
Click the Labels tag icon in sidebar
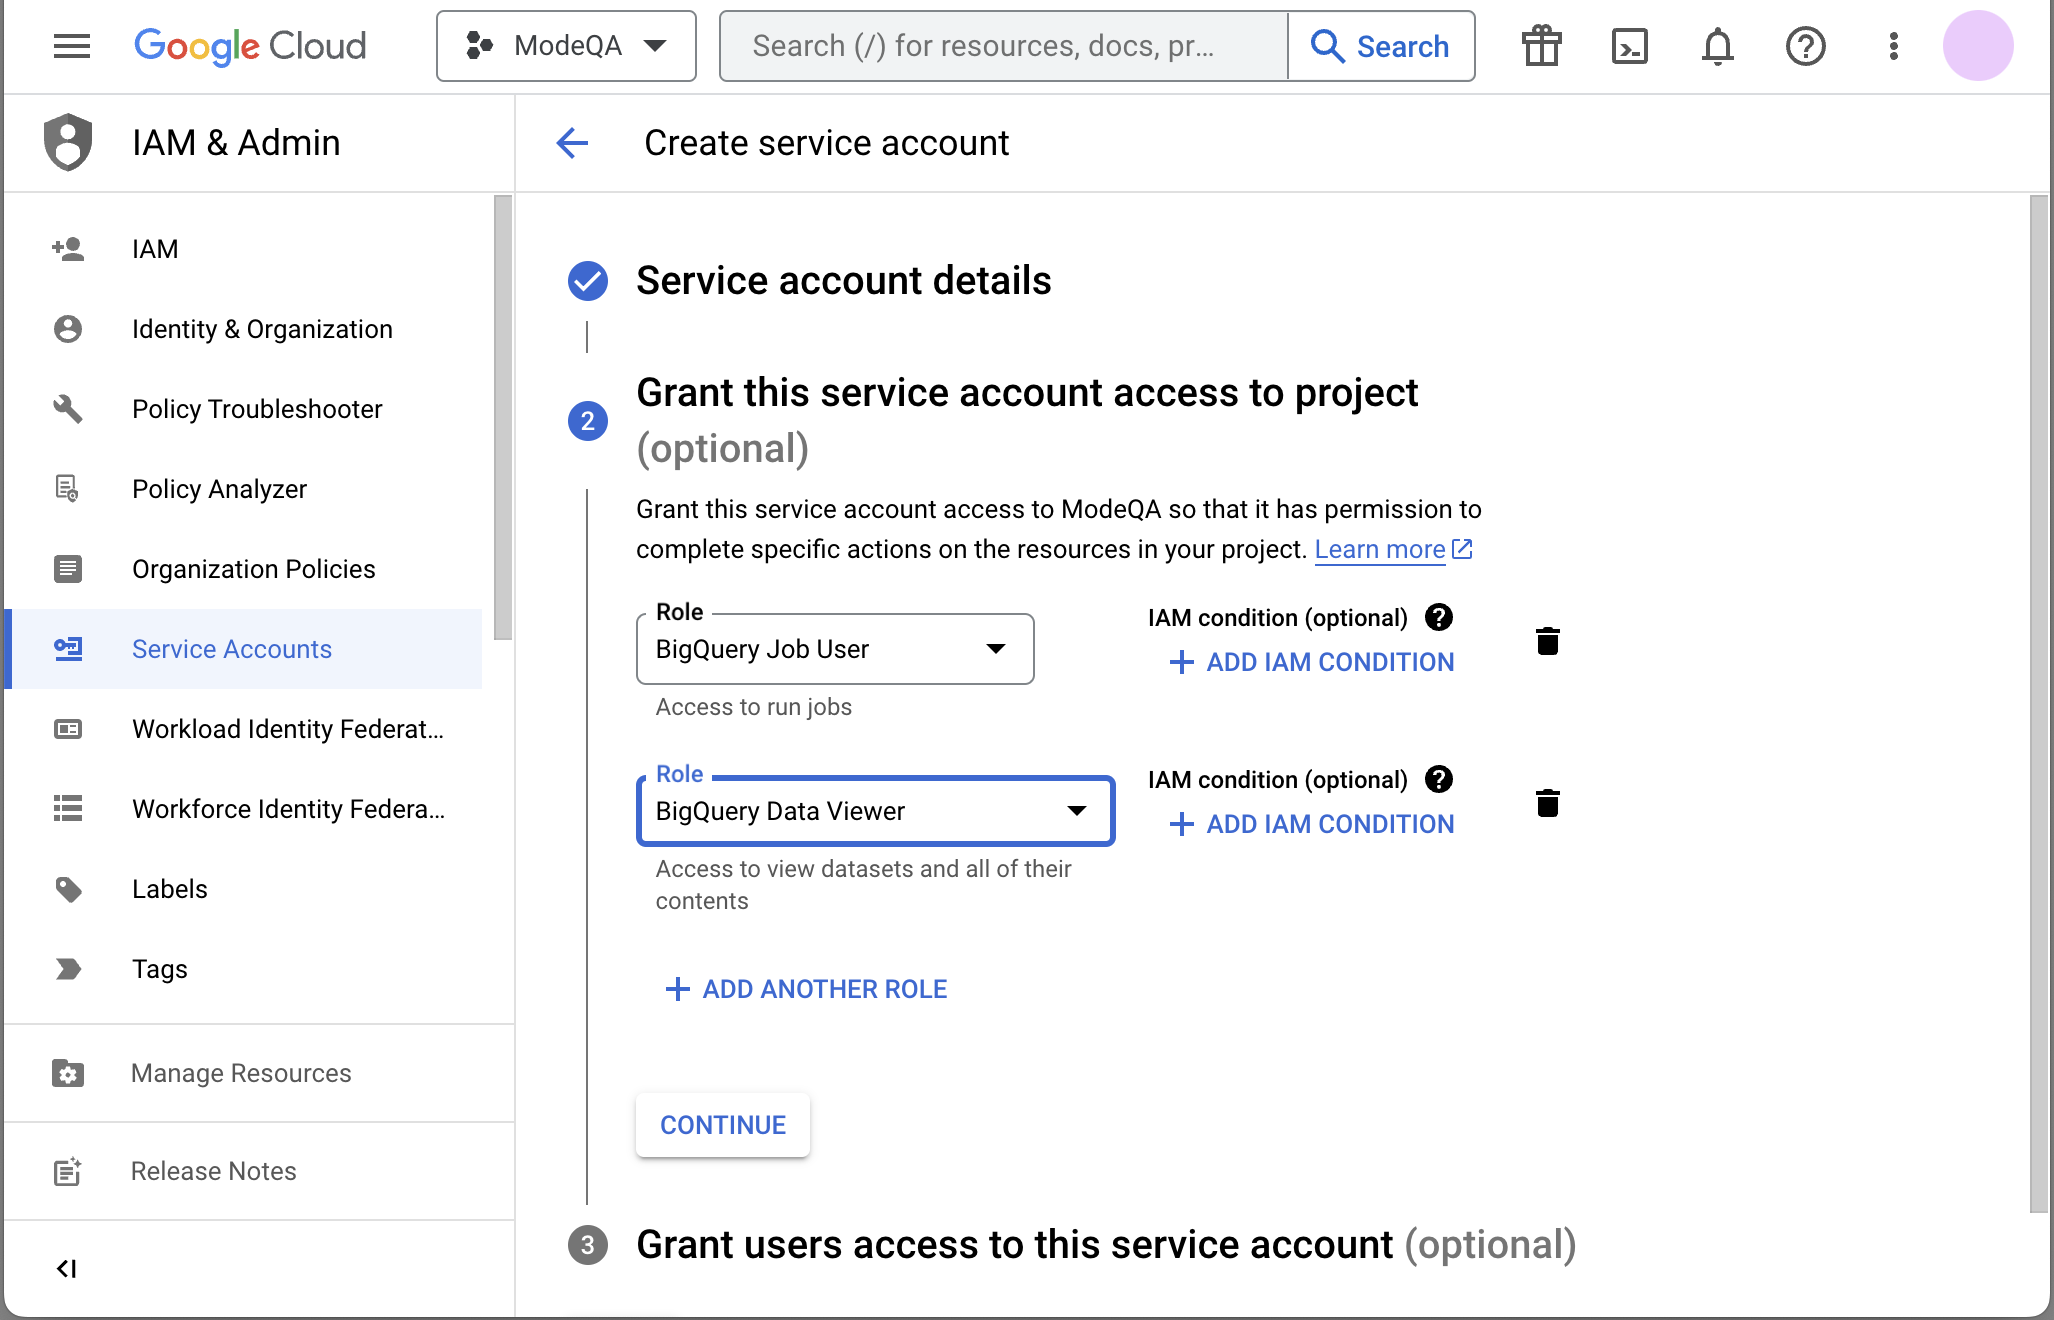(x=67, y=887)
